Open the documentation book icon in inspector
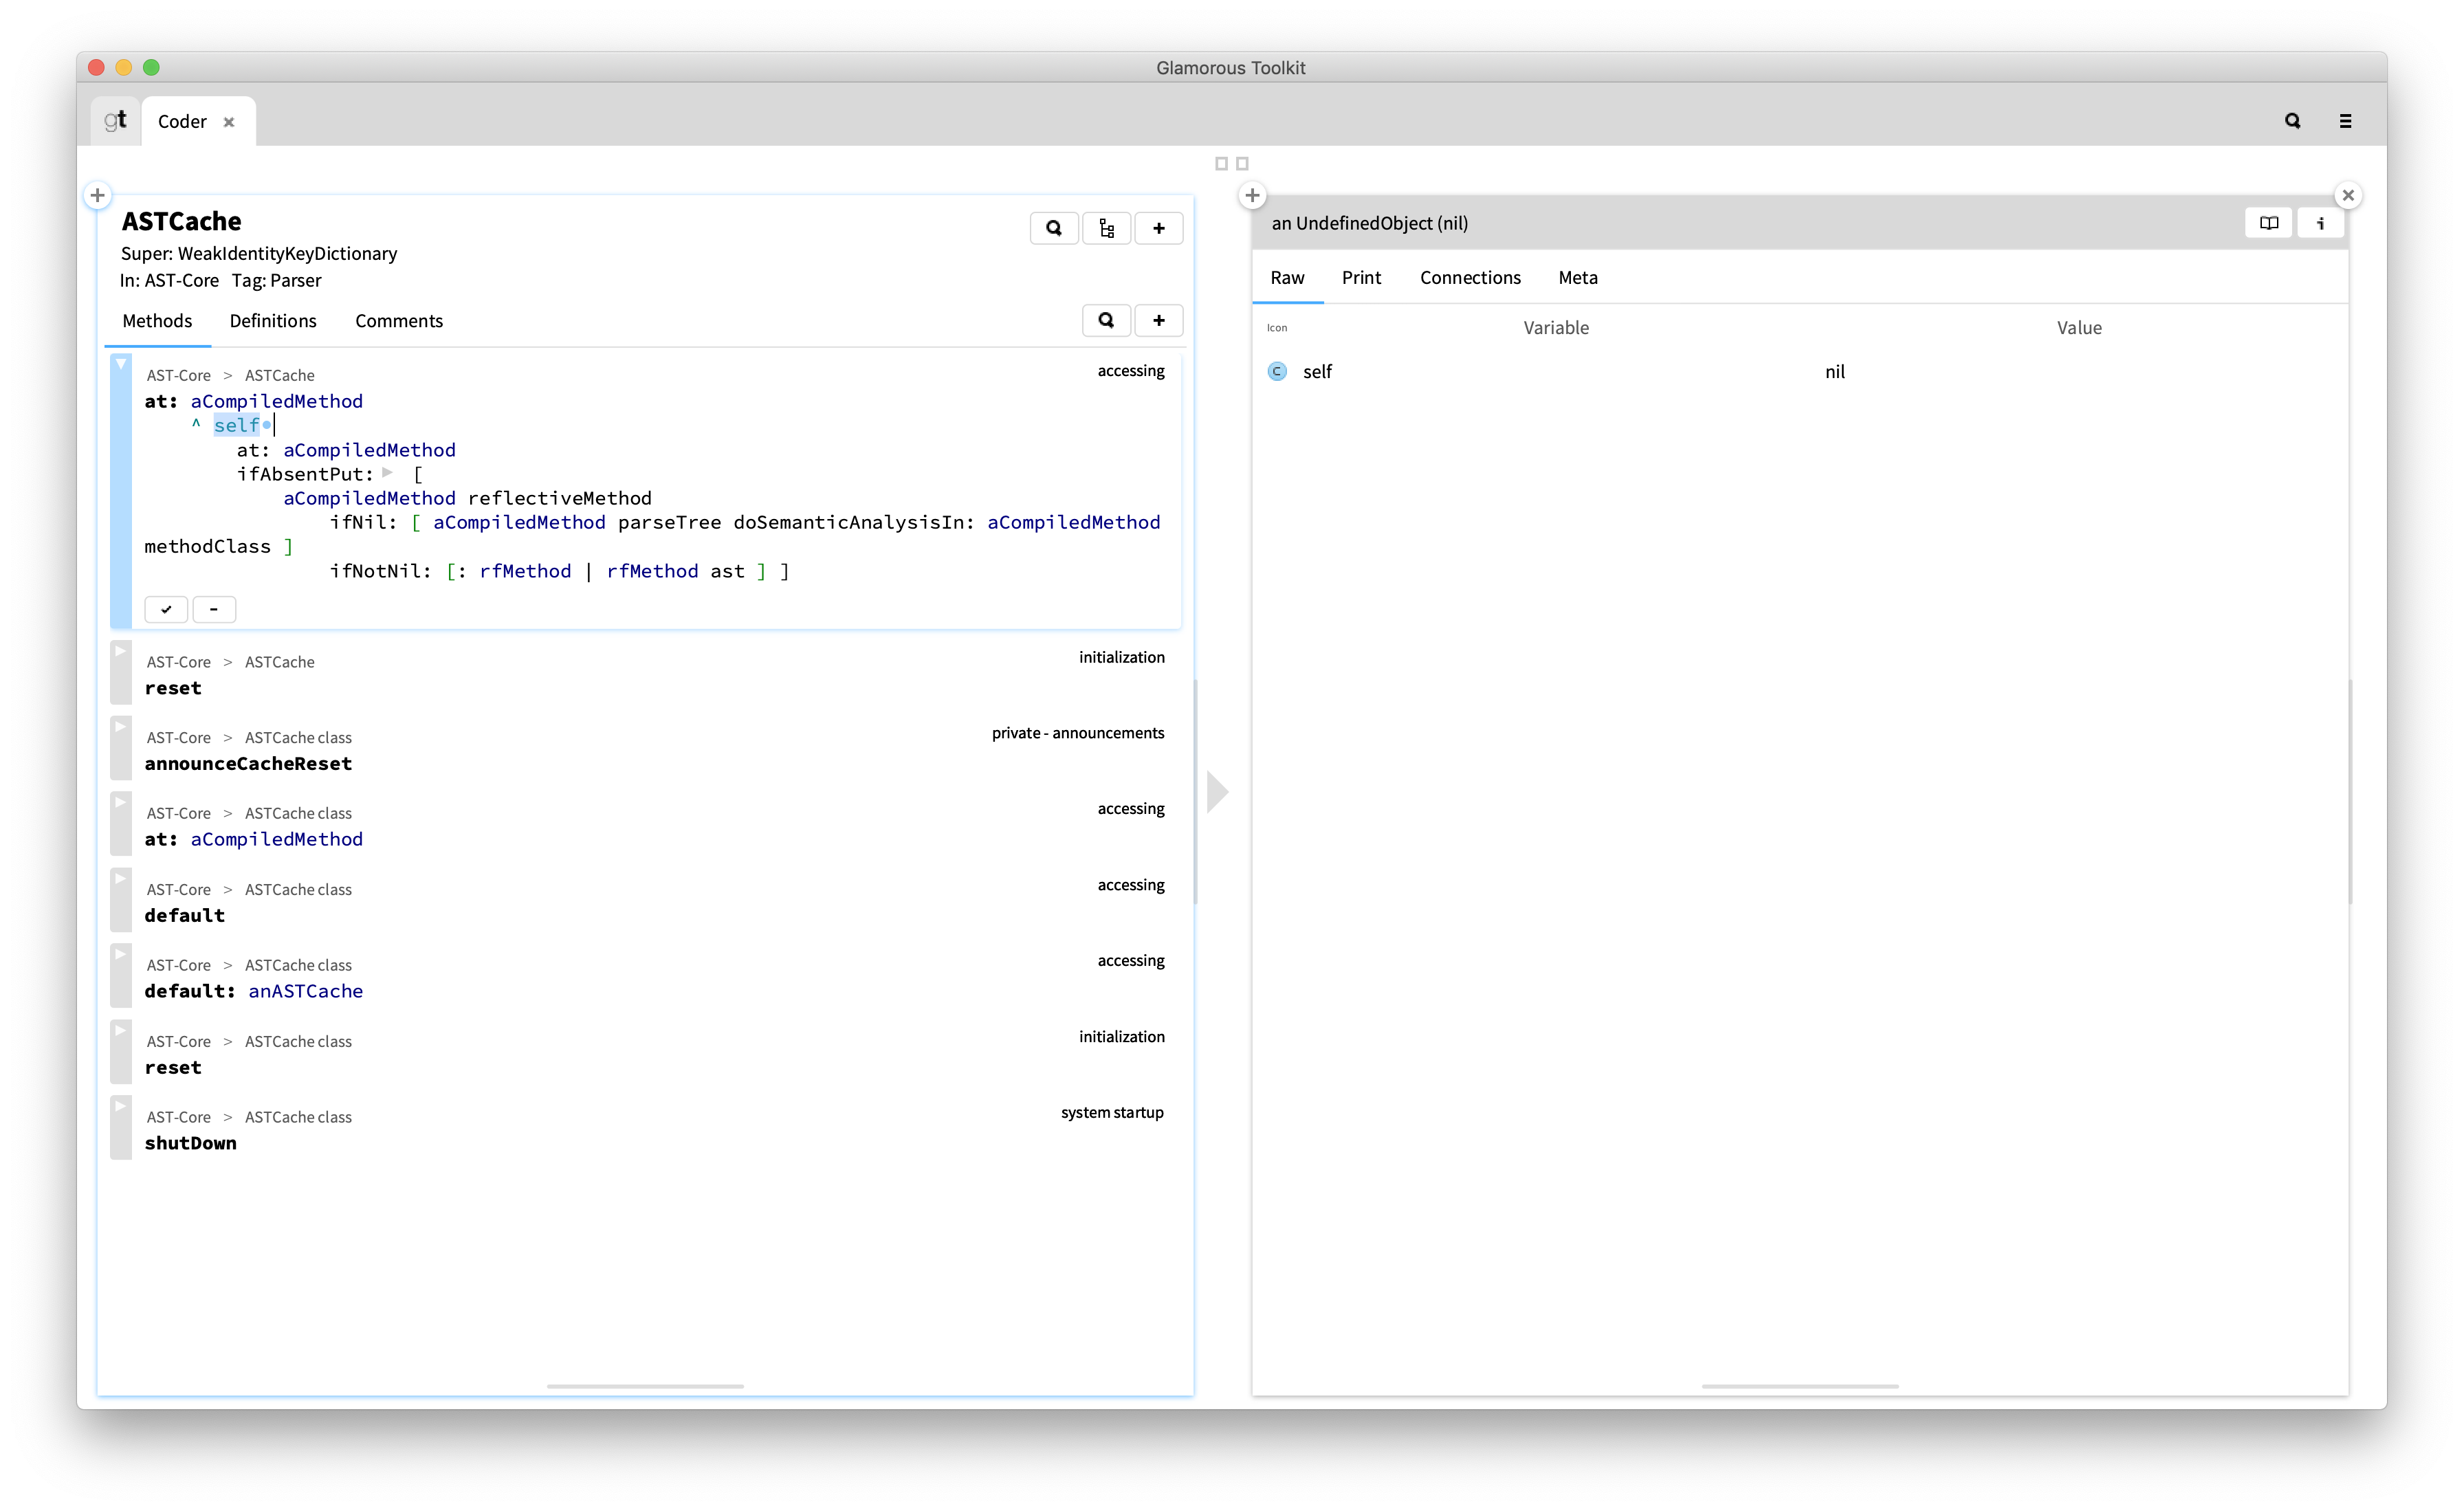 pyautogui.click(x=2269, y=222)
